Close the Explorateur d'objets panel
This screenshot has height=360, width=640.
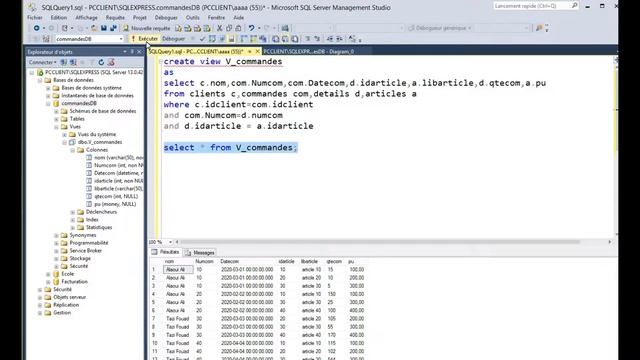(x=139, y=52)
